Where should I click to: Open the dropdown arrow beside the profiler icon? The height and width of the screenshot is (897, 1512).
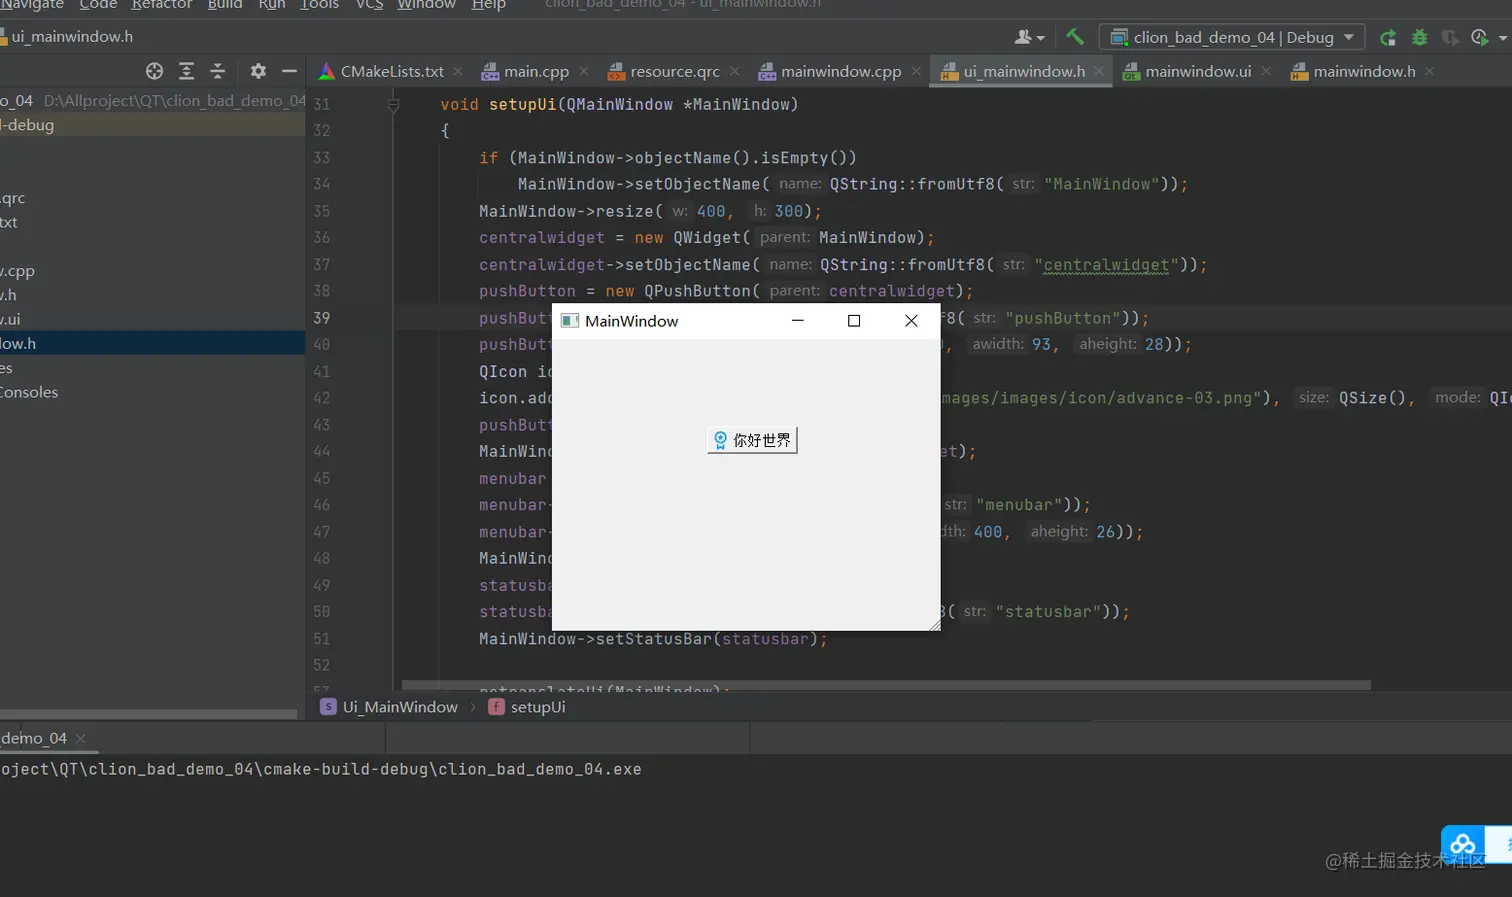tap(1503, 38)
